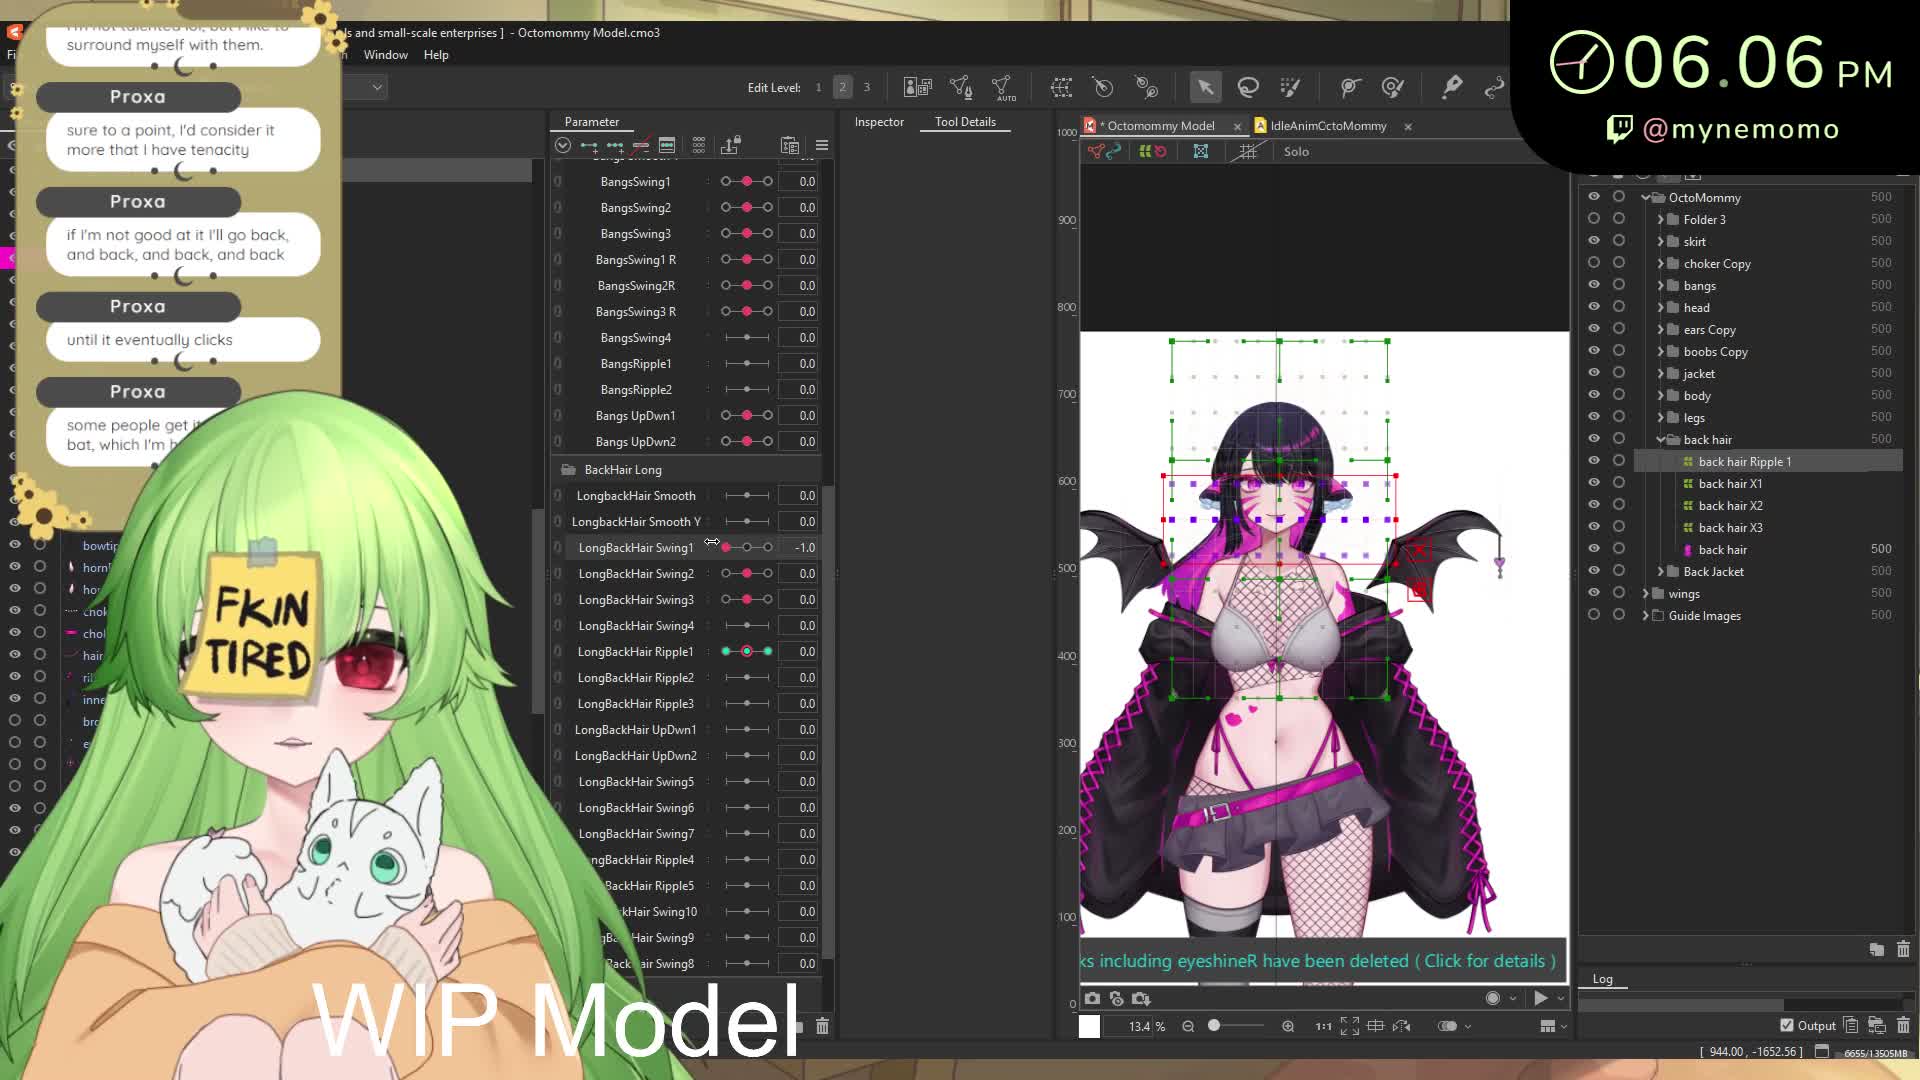Select the back hair X2 deformer
The height and width of the screenshot is (1080, 1920).
coord(1730,506)
